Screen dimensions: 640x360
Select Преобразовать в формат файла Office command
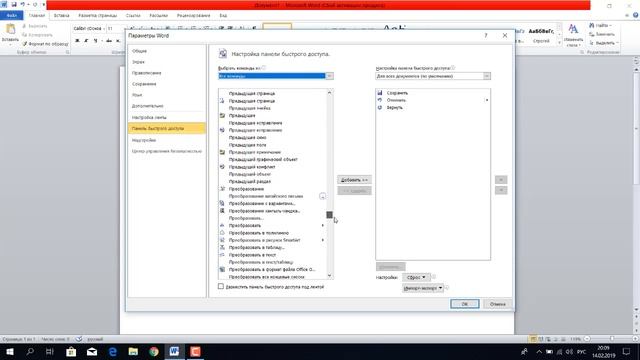click(x=273, y=270)
